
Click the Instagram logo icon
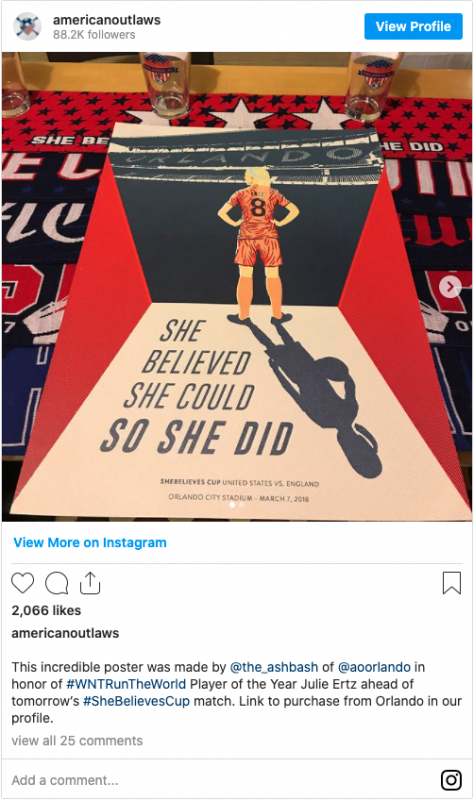coord(451,780)
